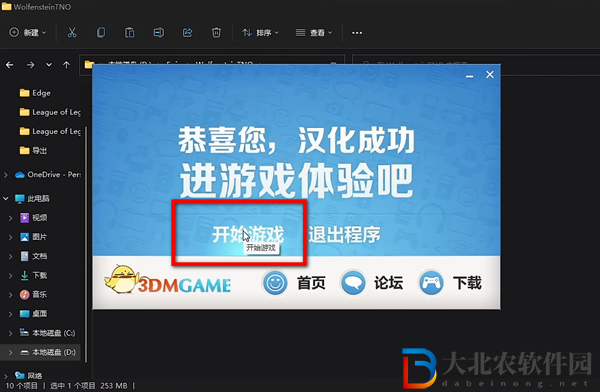Go forward with the right arrow

pos(31,65)
